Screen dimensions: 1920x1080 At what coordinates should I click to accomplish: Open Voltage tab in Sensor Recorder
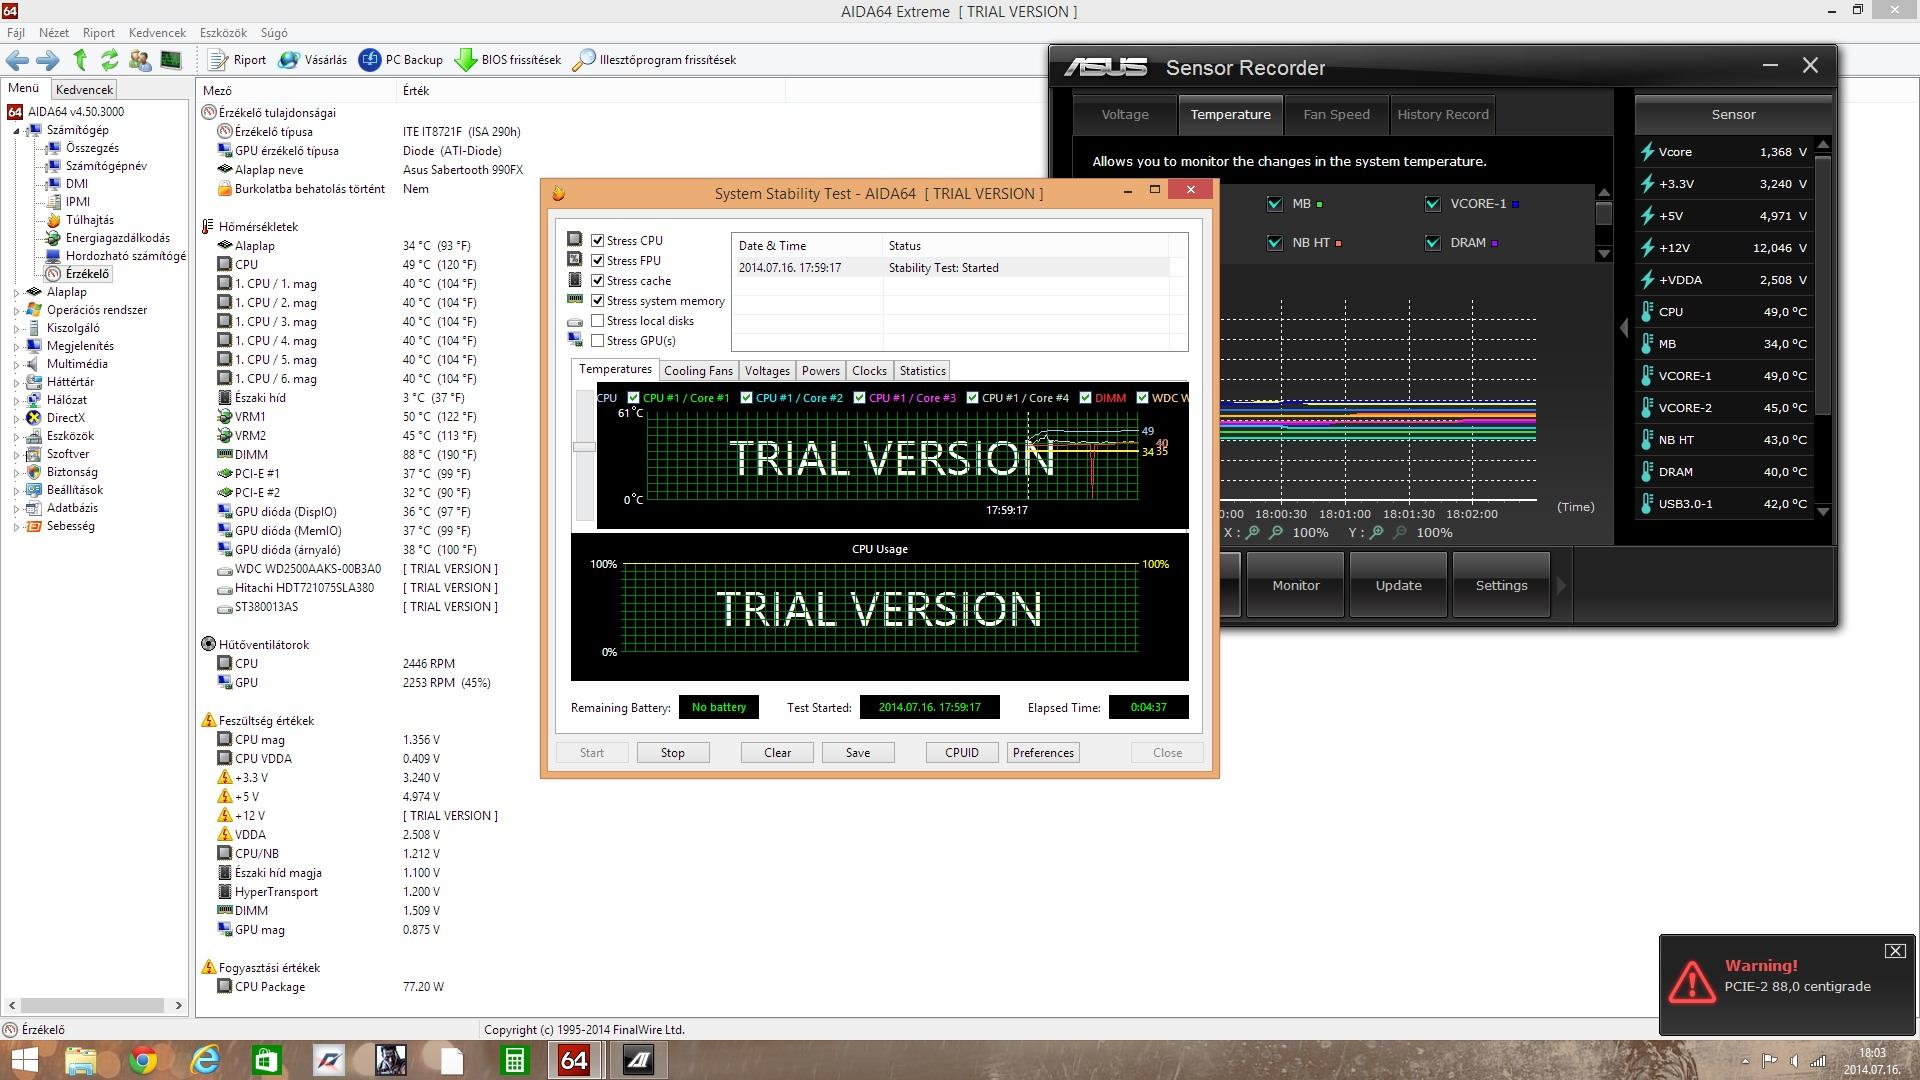click(x=1125, y=115)
